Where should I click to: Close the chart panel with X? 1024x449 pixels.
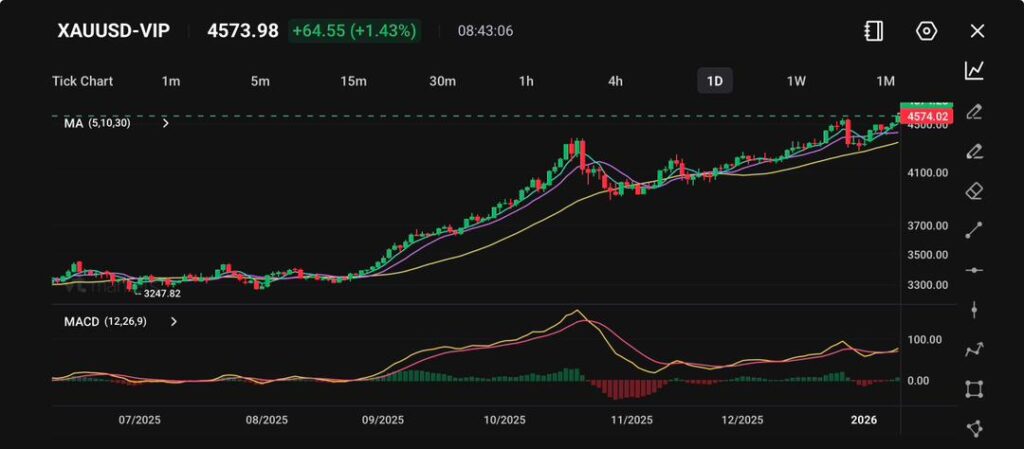point(977,31)
